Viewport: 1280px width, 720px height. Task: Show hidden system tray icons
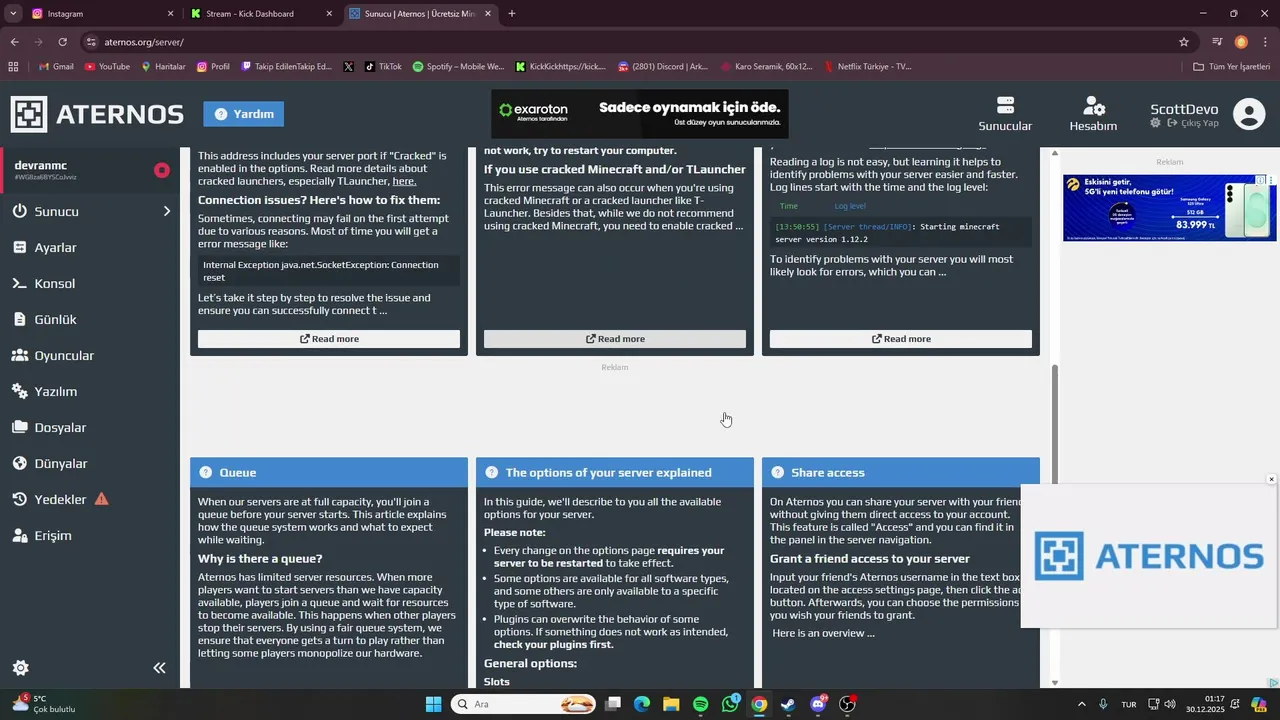(x=1081, y=704)
